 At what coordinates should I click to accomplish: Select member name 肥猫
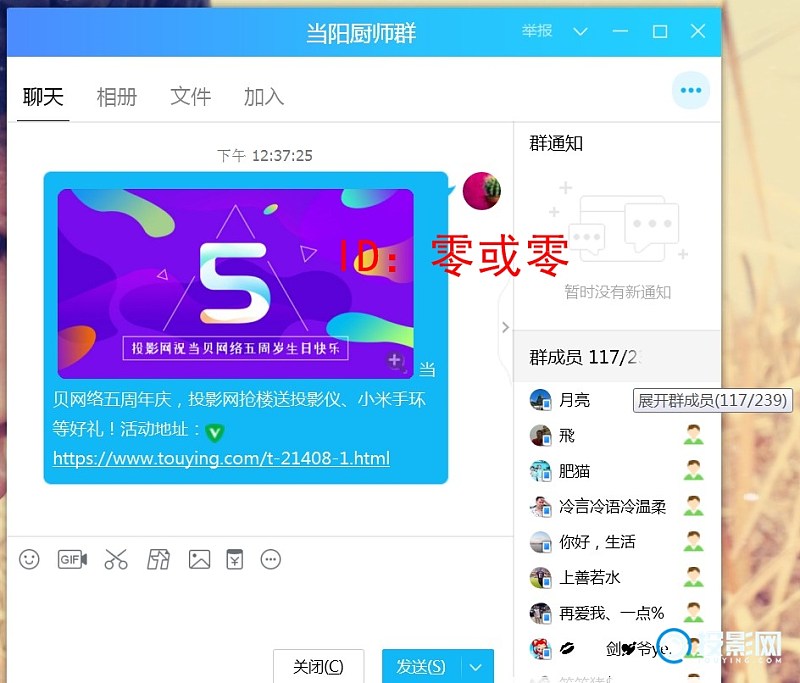point(574,471)
